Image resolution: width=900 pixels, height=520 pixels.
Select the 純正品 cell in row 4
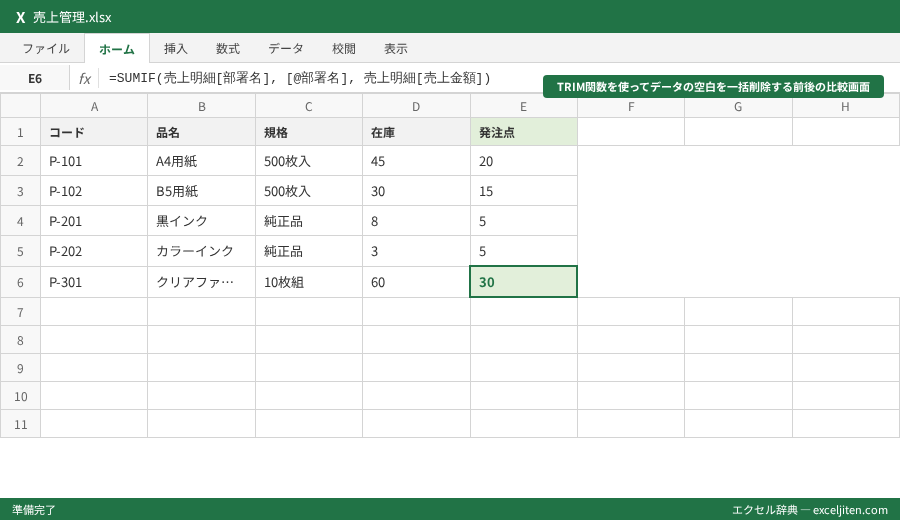(309, 221)
